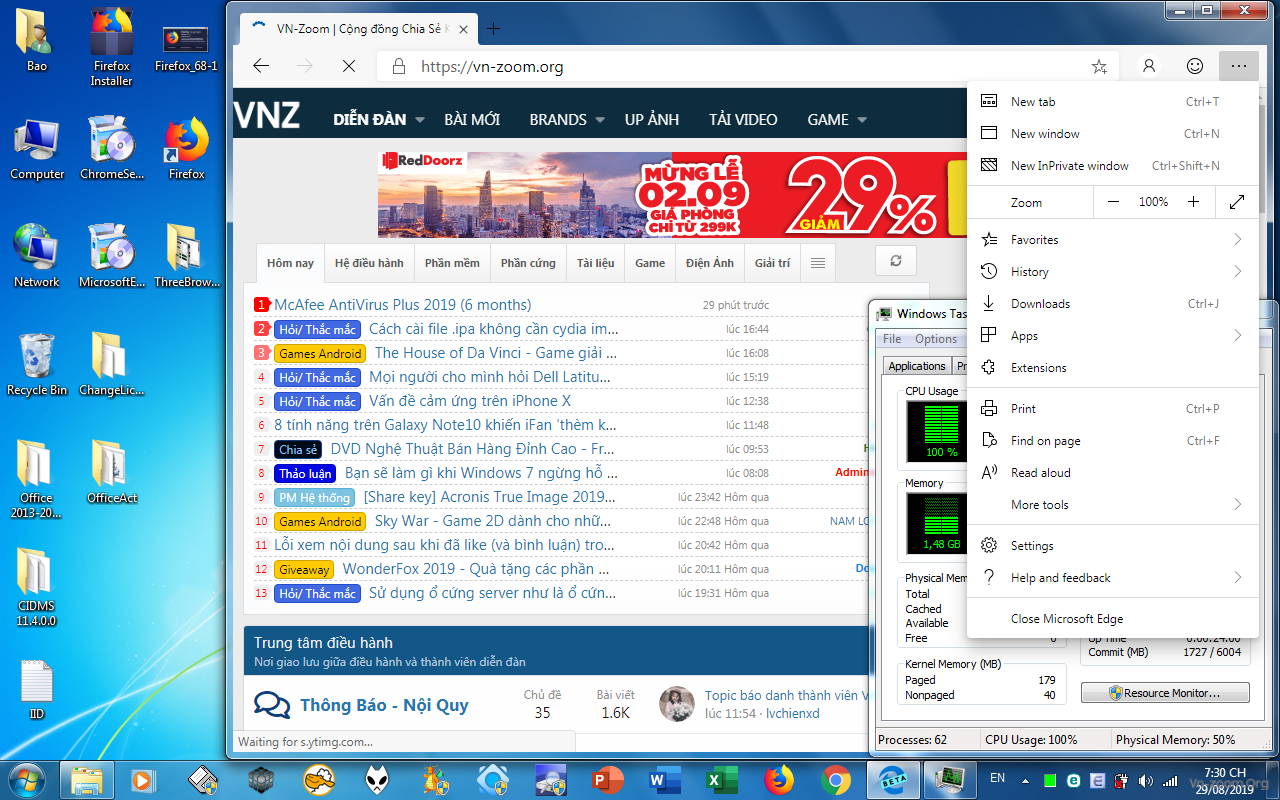Add this page to favorites star
The width and height of the screenshot is (1280, 800).
click(x=1099, y=66)
